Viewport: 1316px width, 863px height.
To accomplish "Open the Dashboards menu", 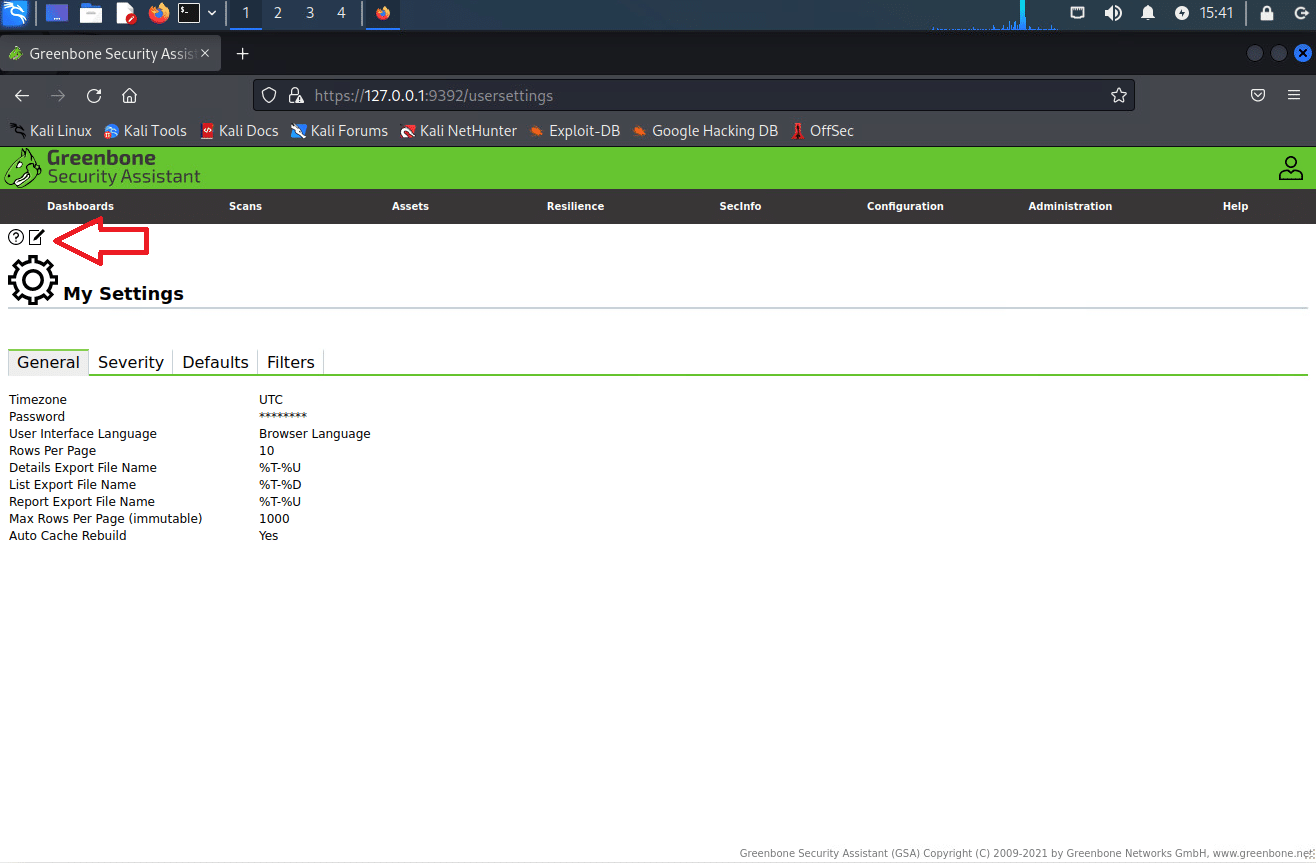I will (80, 206).
